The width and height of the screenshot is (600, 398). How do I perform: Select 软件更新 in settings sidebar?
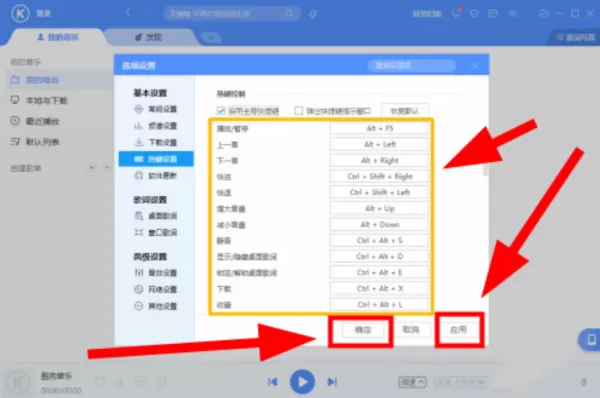click(156, 176)
